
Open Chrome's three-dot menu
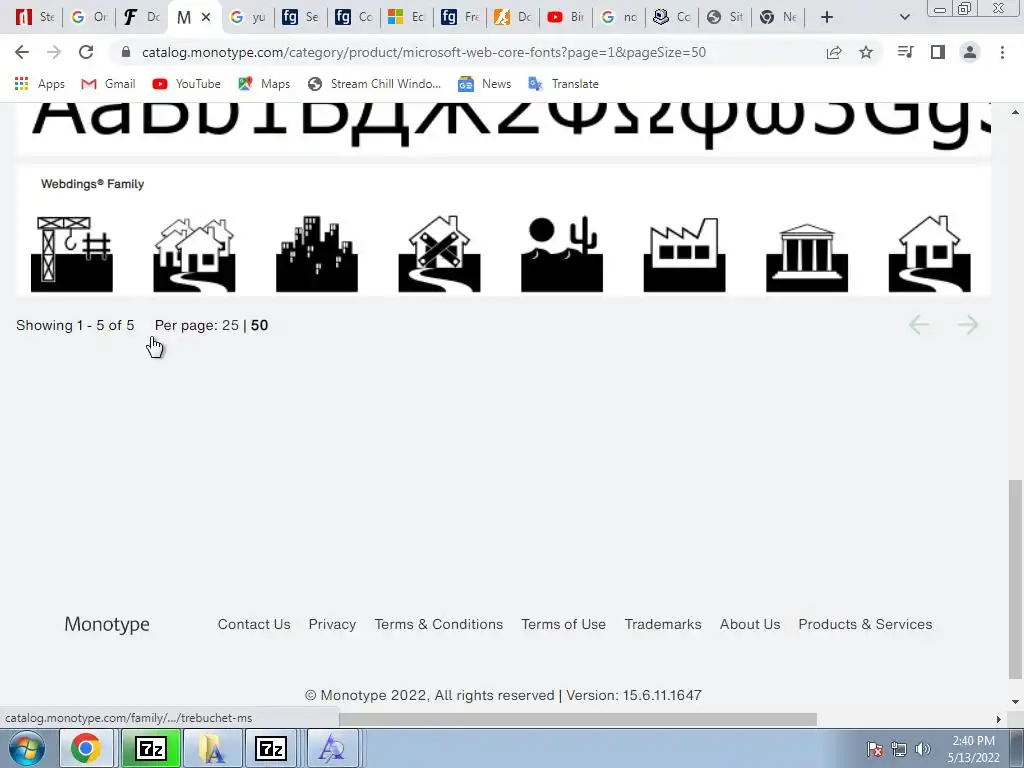(x=1002, y=52)
